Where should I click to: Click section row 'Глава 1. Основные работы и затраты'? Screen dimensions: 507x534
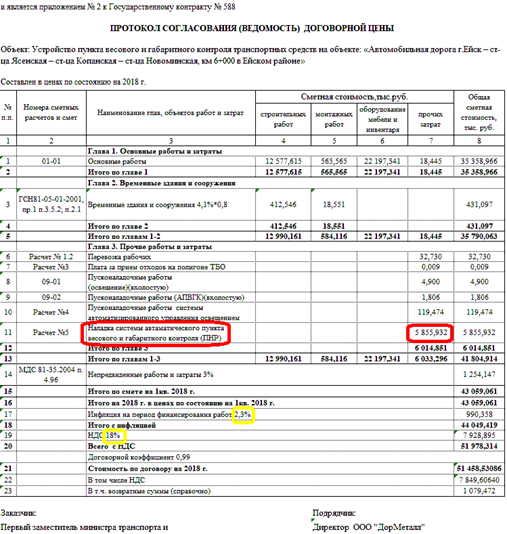tap(155, 151)
